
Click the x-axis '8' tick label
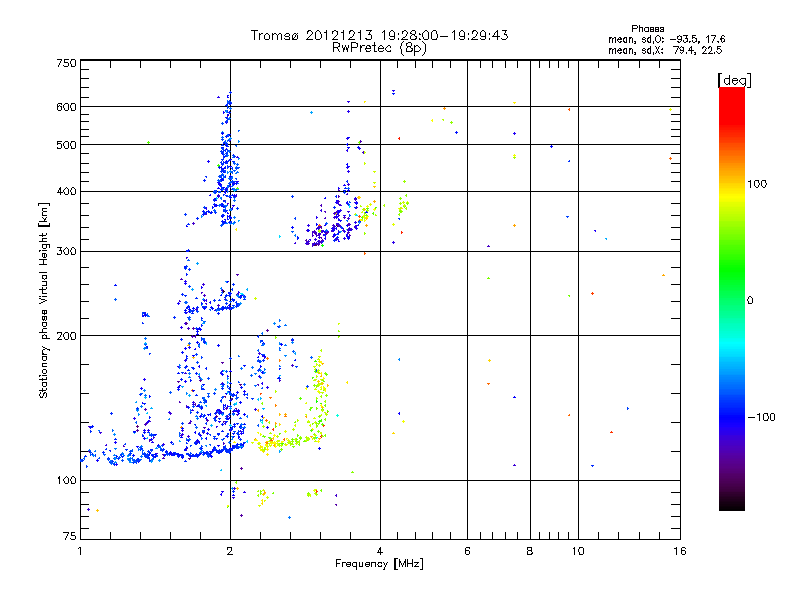530,551
